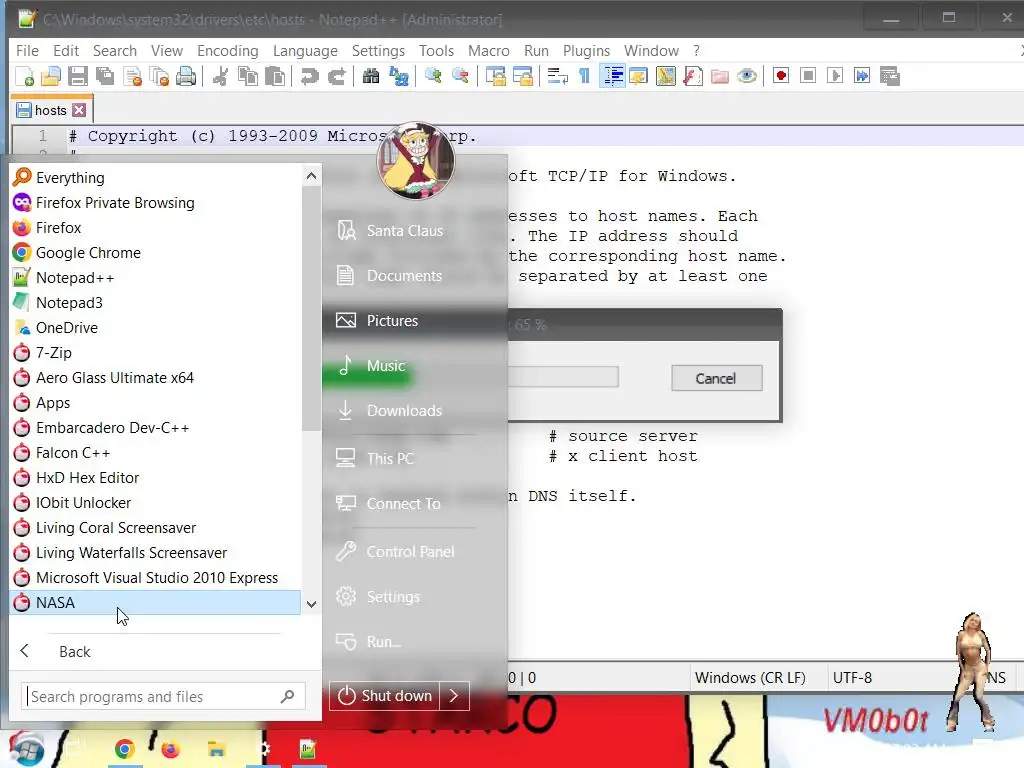Toggle Synchronize horizontal scrolling icon
This screenshot has height=768, width=1024.
pyautogui.click(x=523, y=76)
